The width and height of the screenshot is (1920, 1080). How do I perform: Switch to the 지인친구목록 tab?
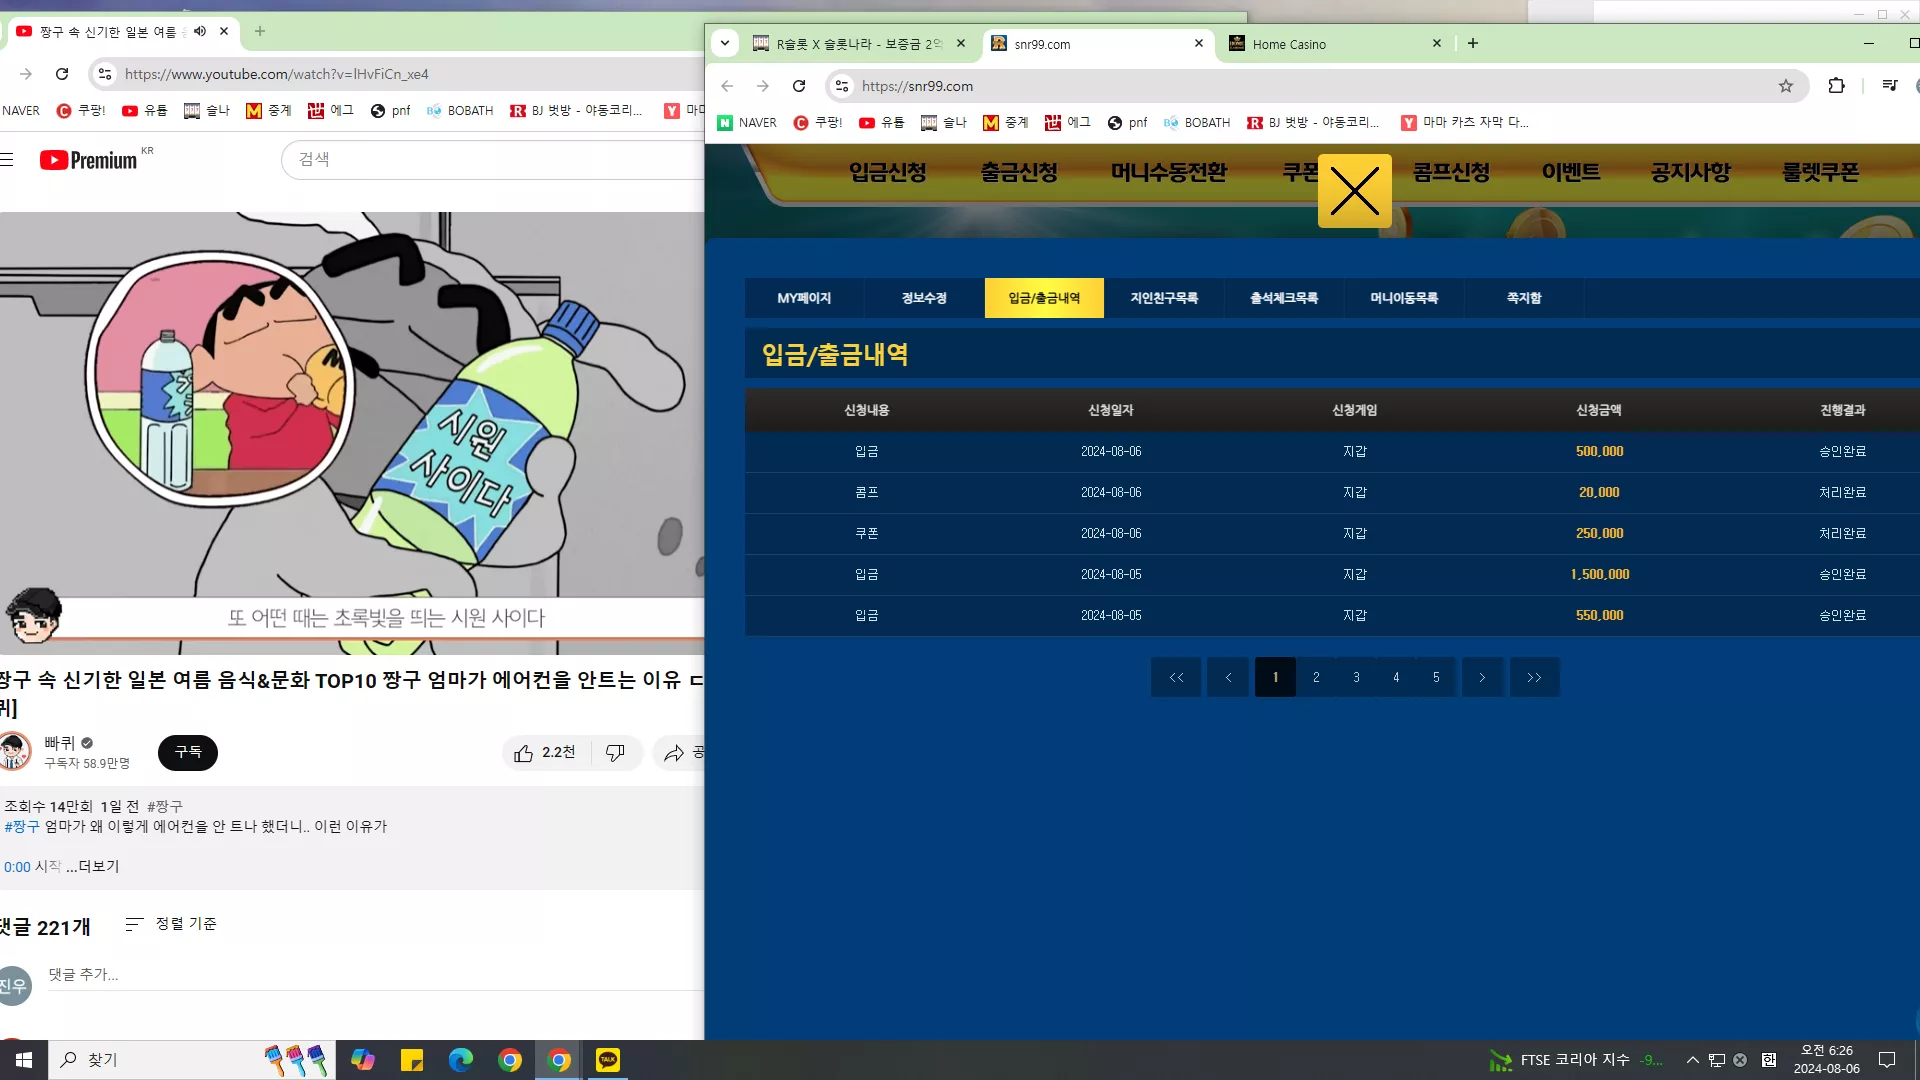(x=1164, y=298)
